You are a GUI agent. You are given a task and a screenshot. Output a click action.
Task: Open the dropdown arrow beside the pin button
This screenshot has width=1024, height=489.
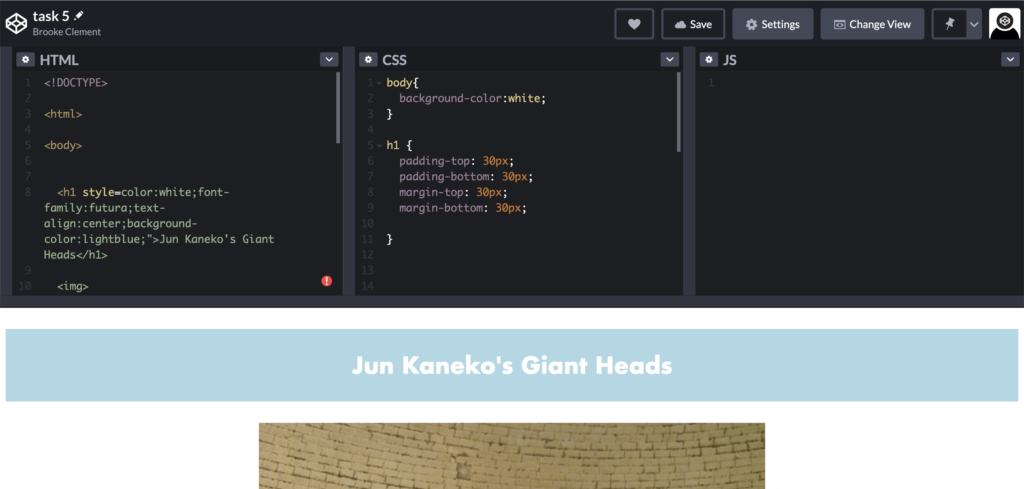[x=974, y=24]
